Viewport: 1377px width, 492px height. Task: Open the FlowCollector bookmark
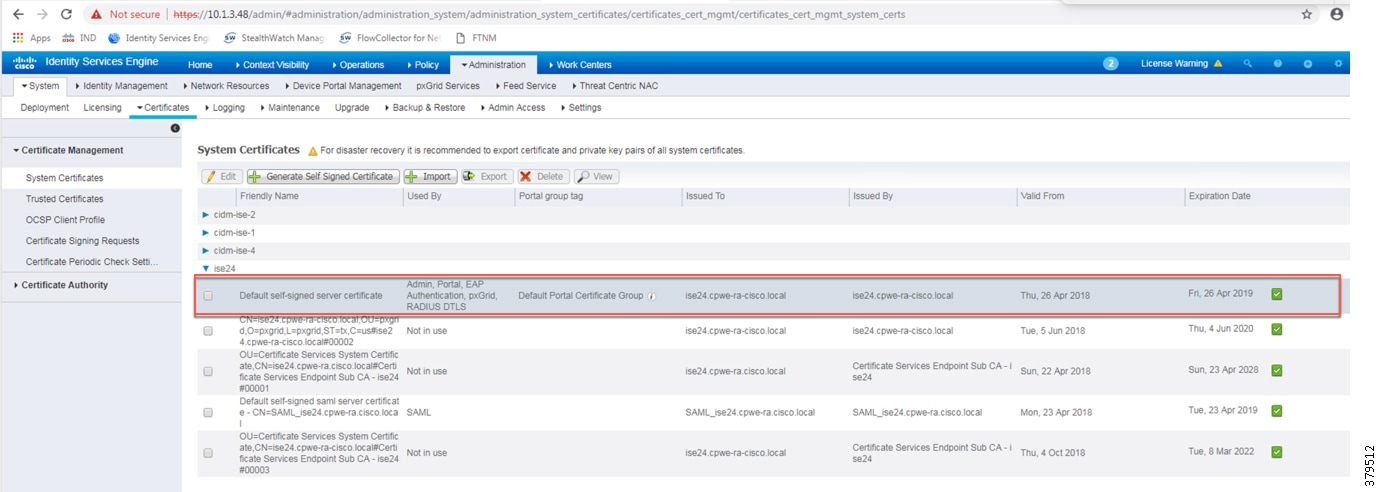click(x=390, y=38)
